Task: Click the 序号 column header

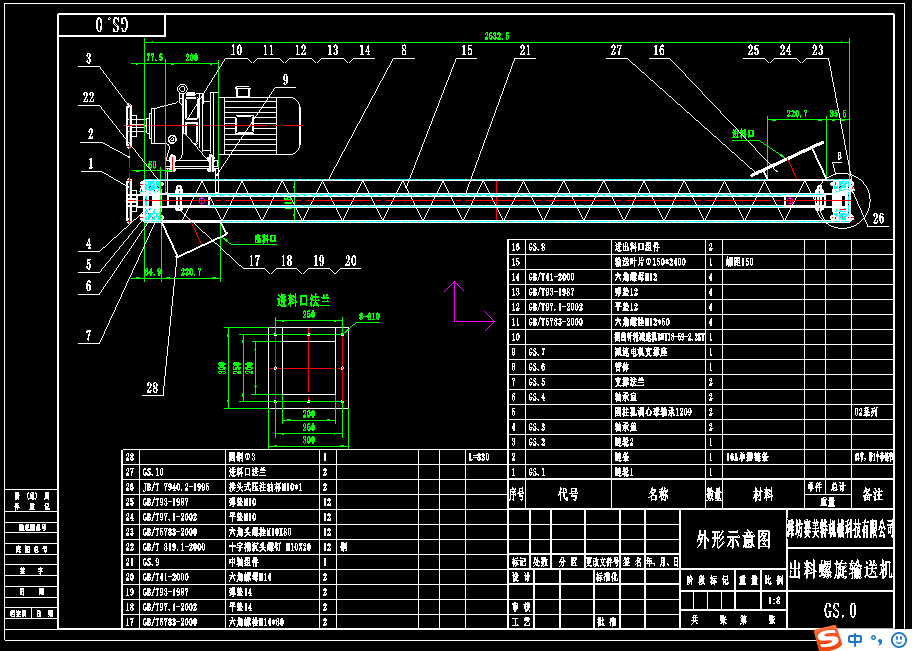Action: 516,495
